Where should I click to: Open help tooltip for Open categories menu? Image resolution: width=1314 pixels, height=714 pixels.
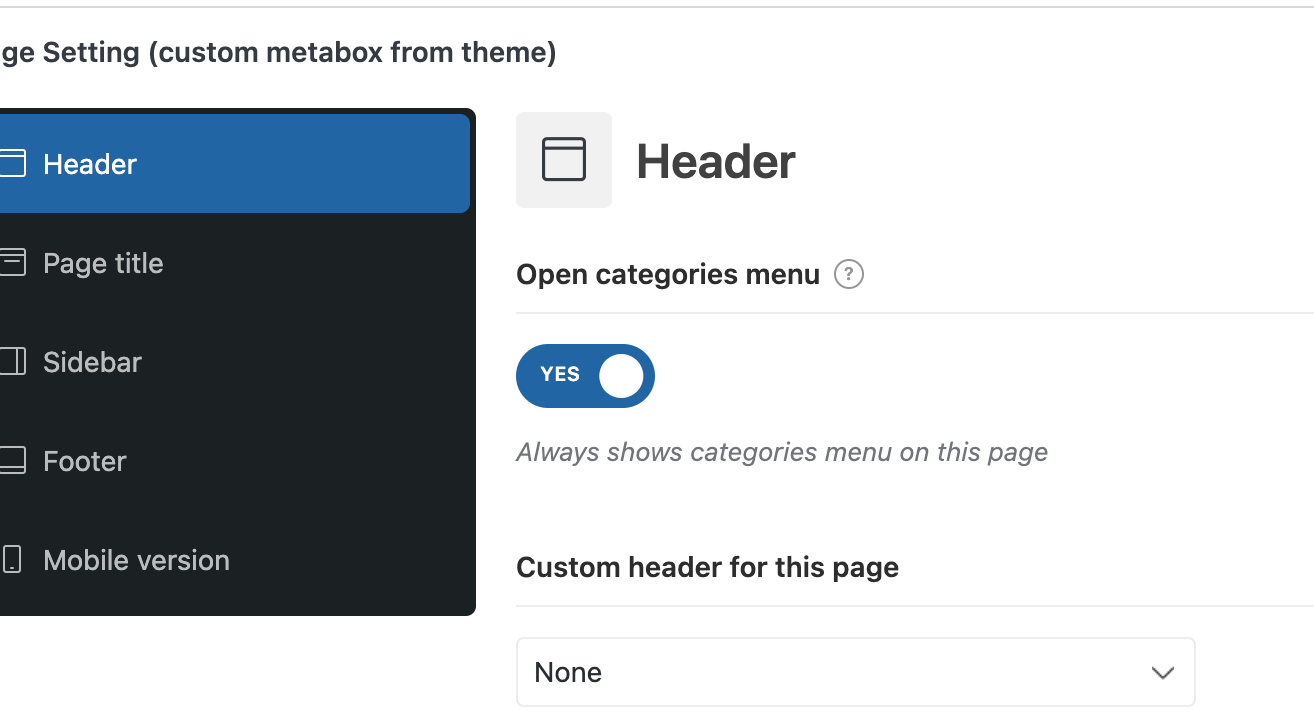(849, 274)
